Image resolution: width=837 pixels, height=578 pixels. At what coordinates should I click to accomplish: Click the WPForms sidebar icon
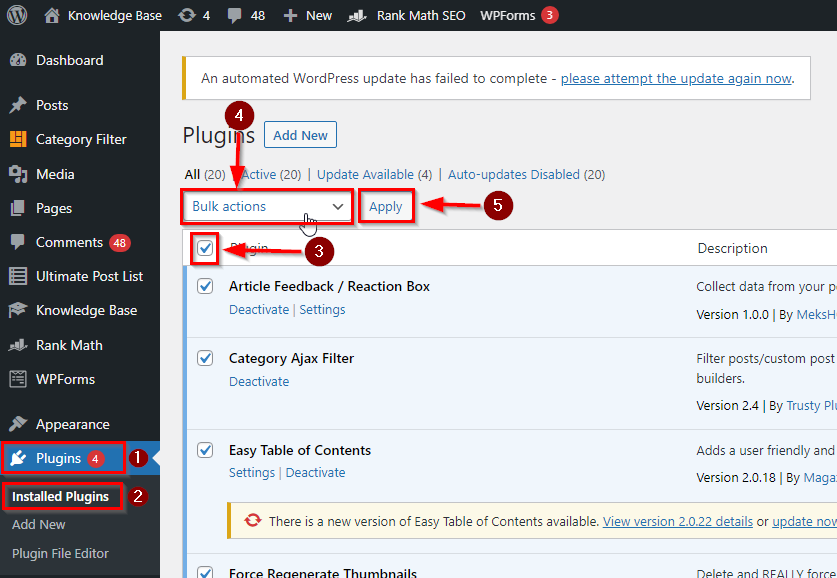(x=18, y=379)
